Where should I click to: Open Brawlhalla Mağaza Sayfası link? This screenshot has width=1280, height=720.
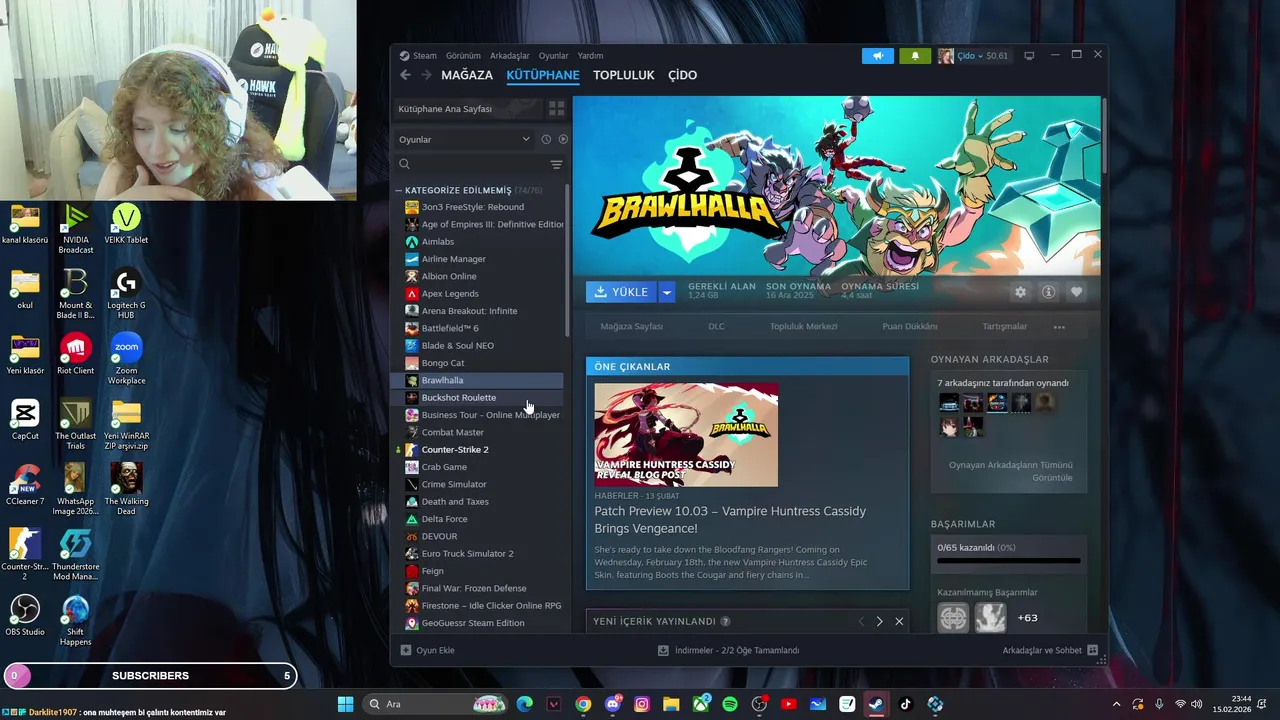coord(631,327)
